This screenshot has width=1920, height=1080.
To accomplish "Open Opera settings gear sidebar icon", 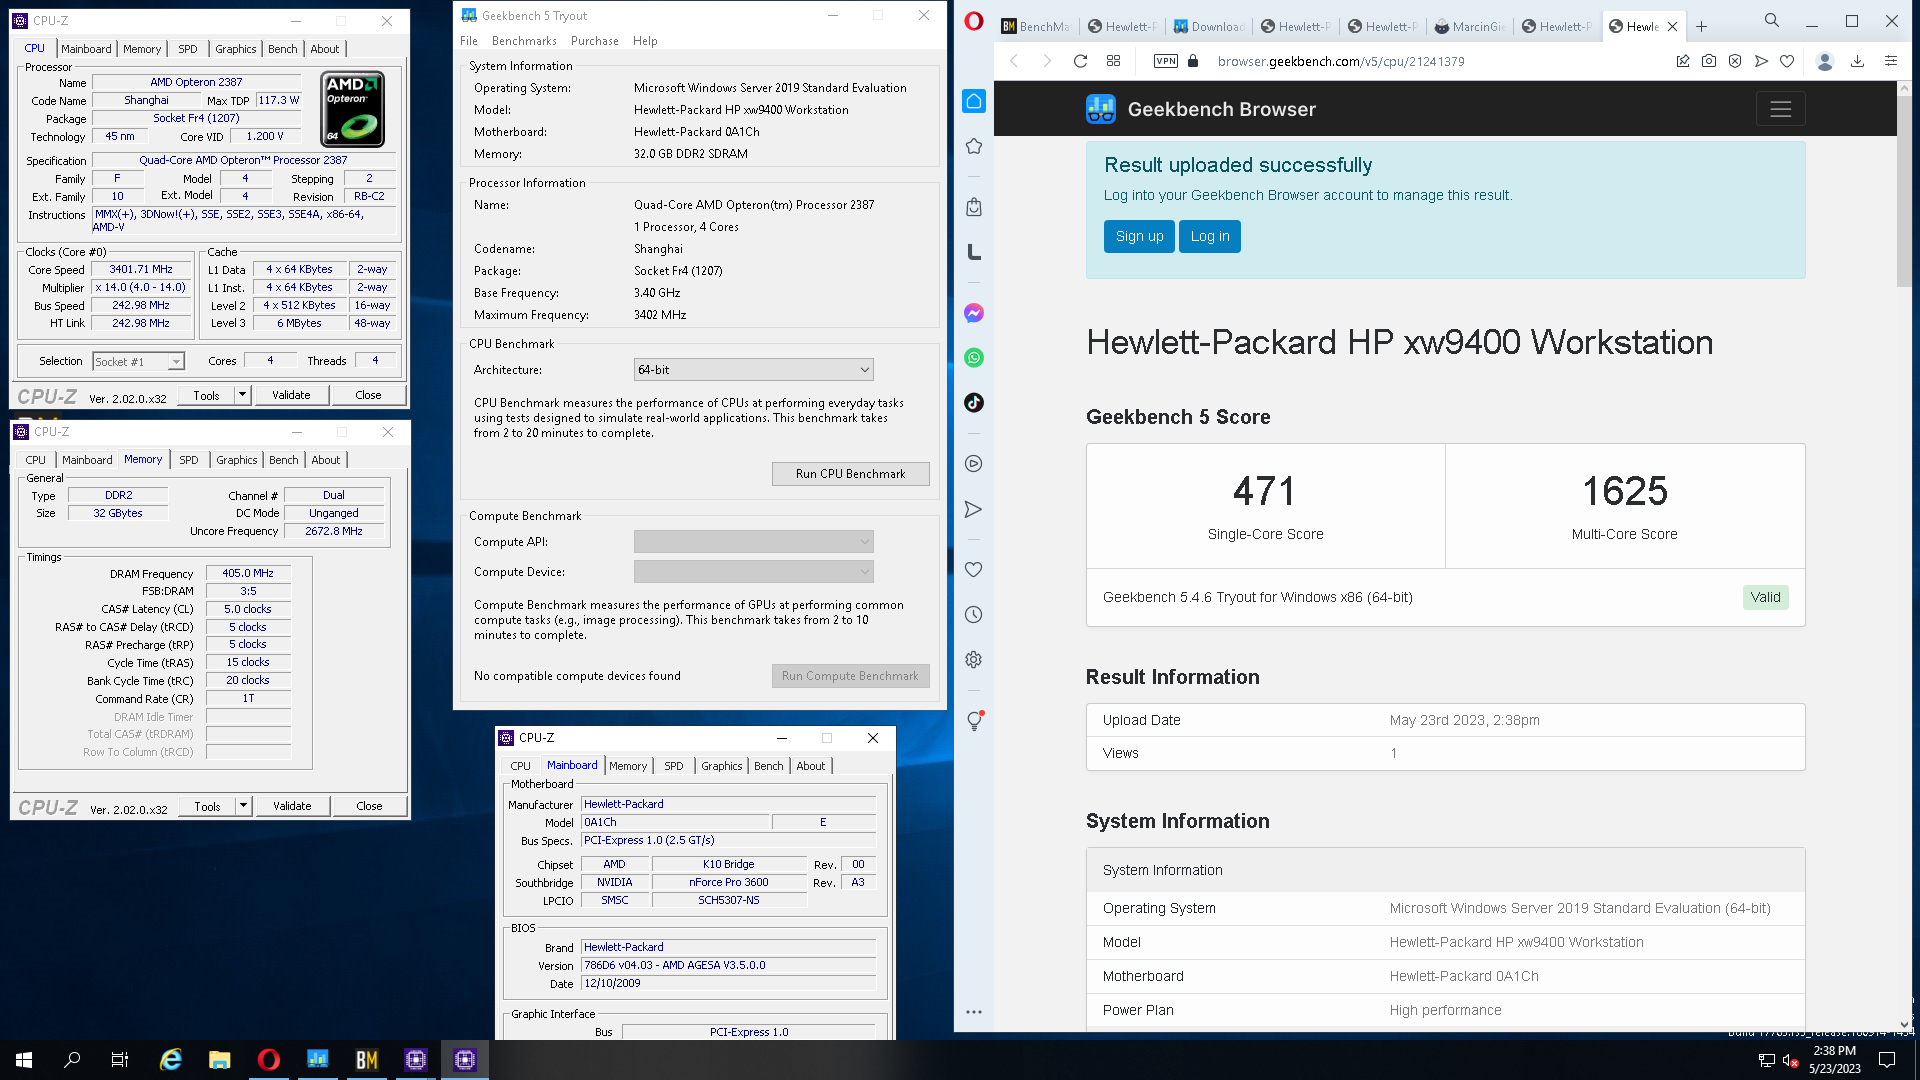I will pos(974,660).
